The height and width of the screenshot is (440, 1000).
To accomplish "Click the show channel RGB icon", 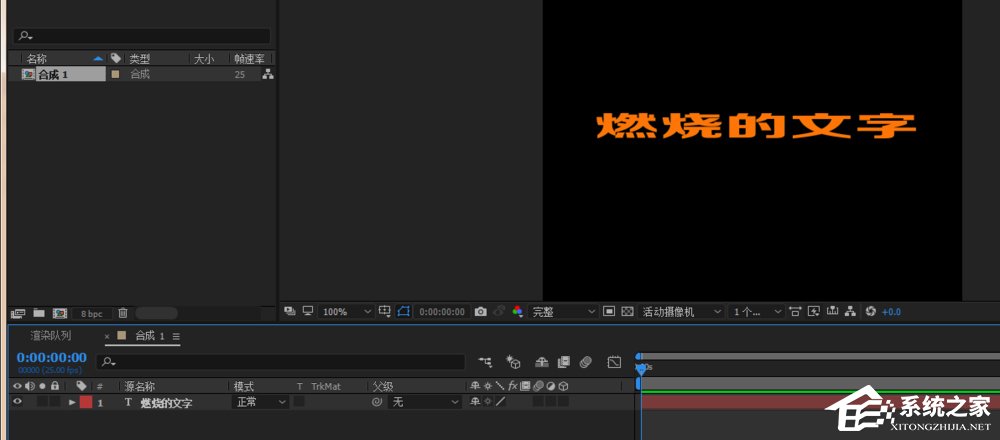I will 517,312.
